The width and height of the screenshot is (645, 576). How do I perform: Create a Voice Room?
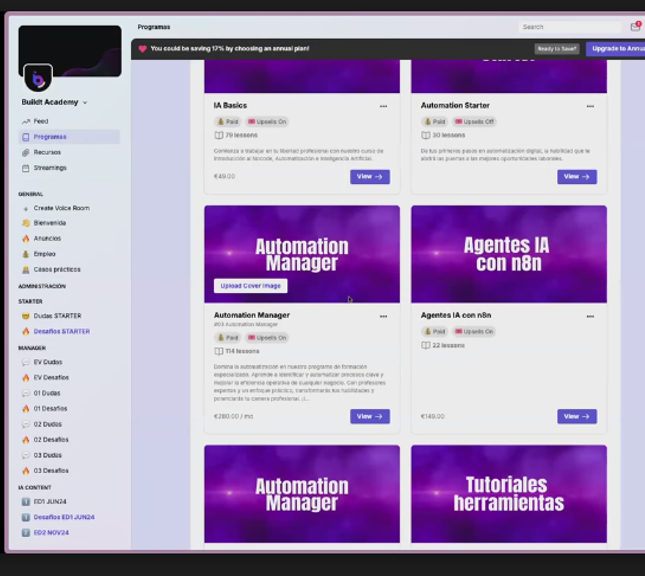61,208
